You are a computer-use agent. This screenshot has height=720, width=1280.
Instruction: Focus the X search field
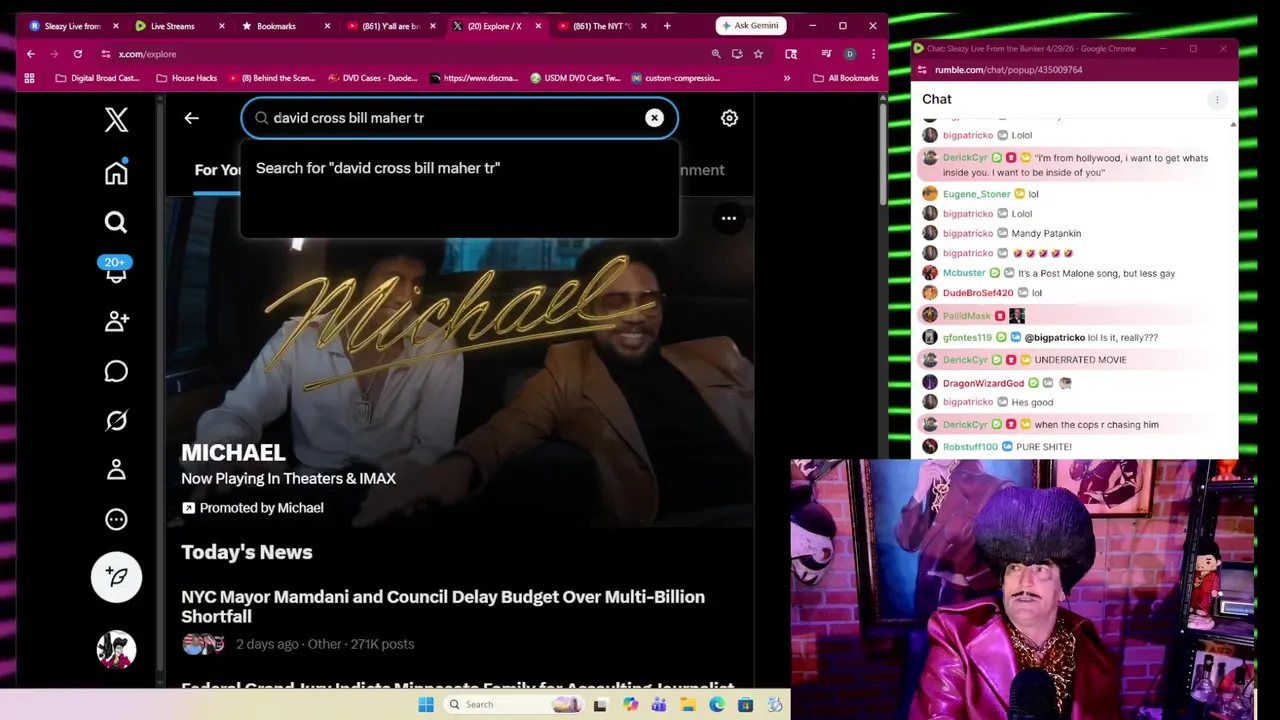tap(459, 118)
